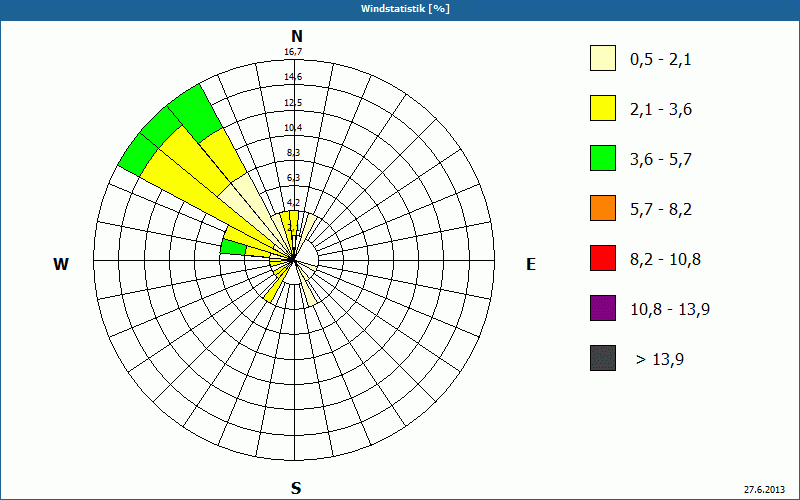This screenshot has width=800, height=500.
Task: Click the purple 10,8 - 13,9 legend swatch
Action: 603,308
